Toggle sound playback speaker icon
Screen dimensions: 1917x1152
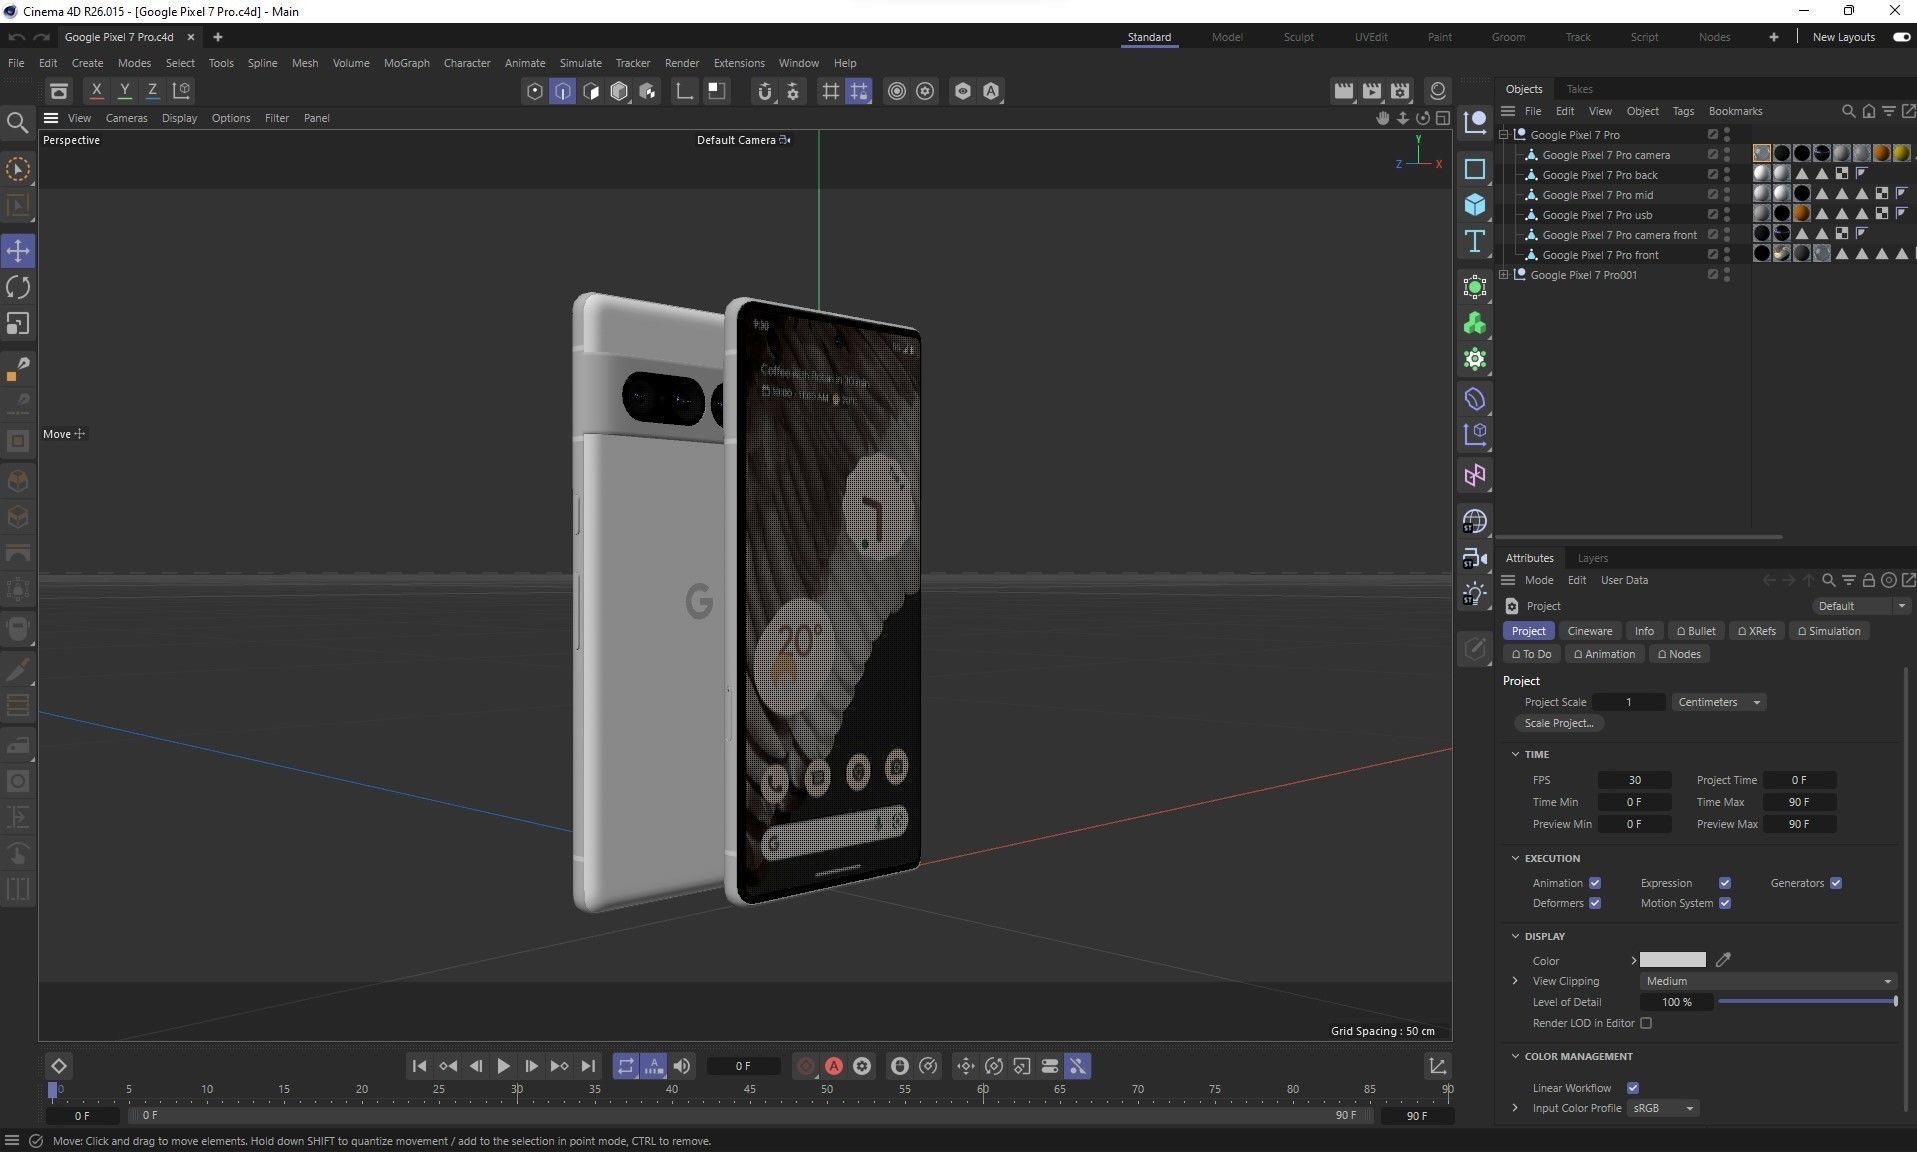[x=682, y=1066]
